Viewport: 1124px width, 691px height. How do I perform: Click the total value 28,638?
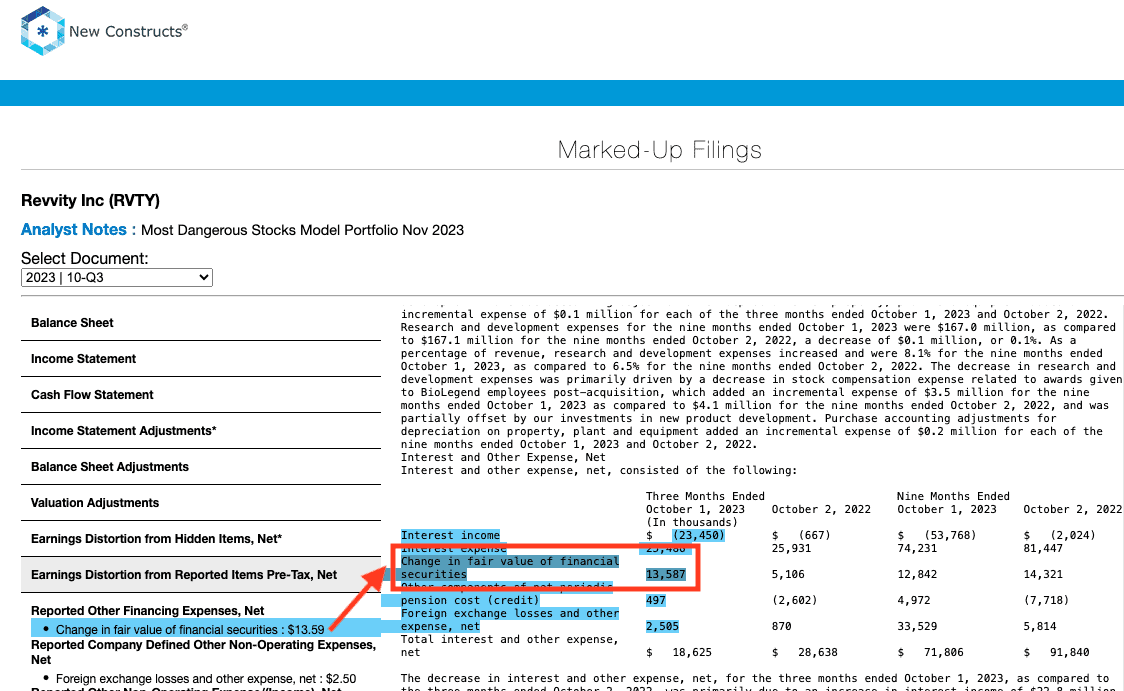pyautogui.click(x=818, y=652)
